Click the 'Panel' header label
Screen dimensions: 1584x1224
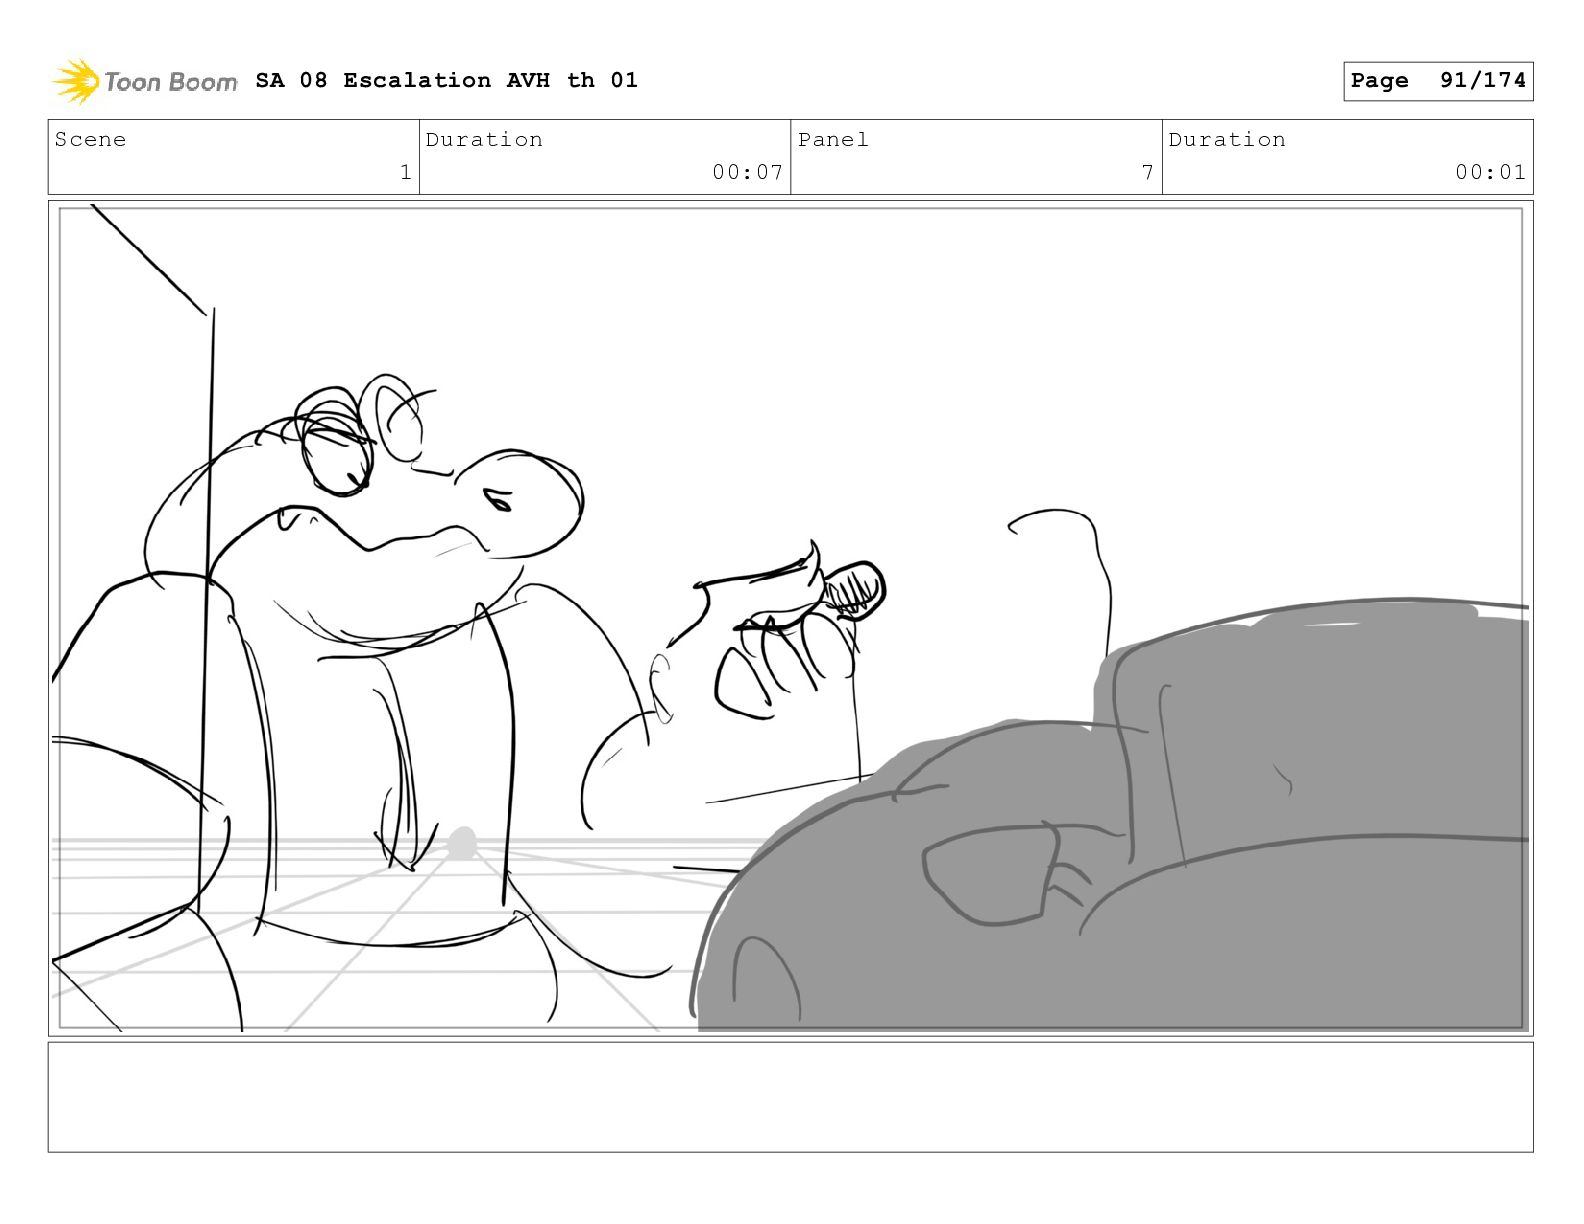[833, 140]
